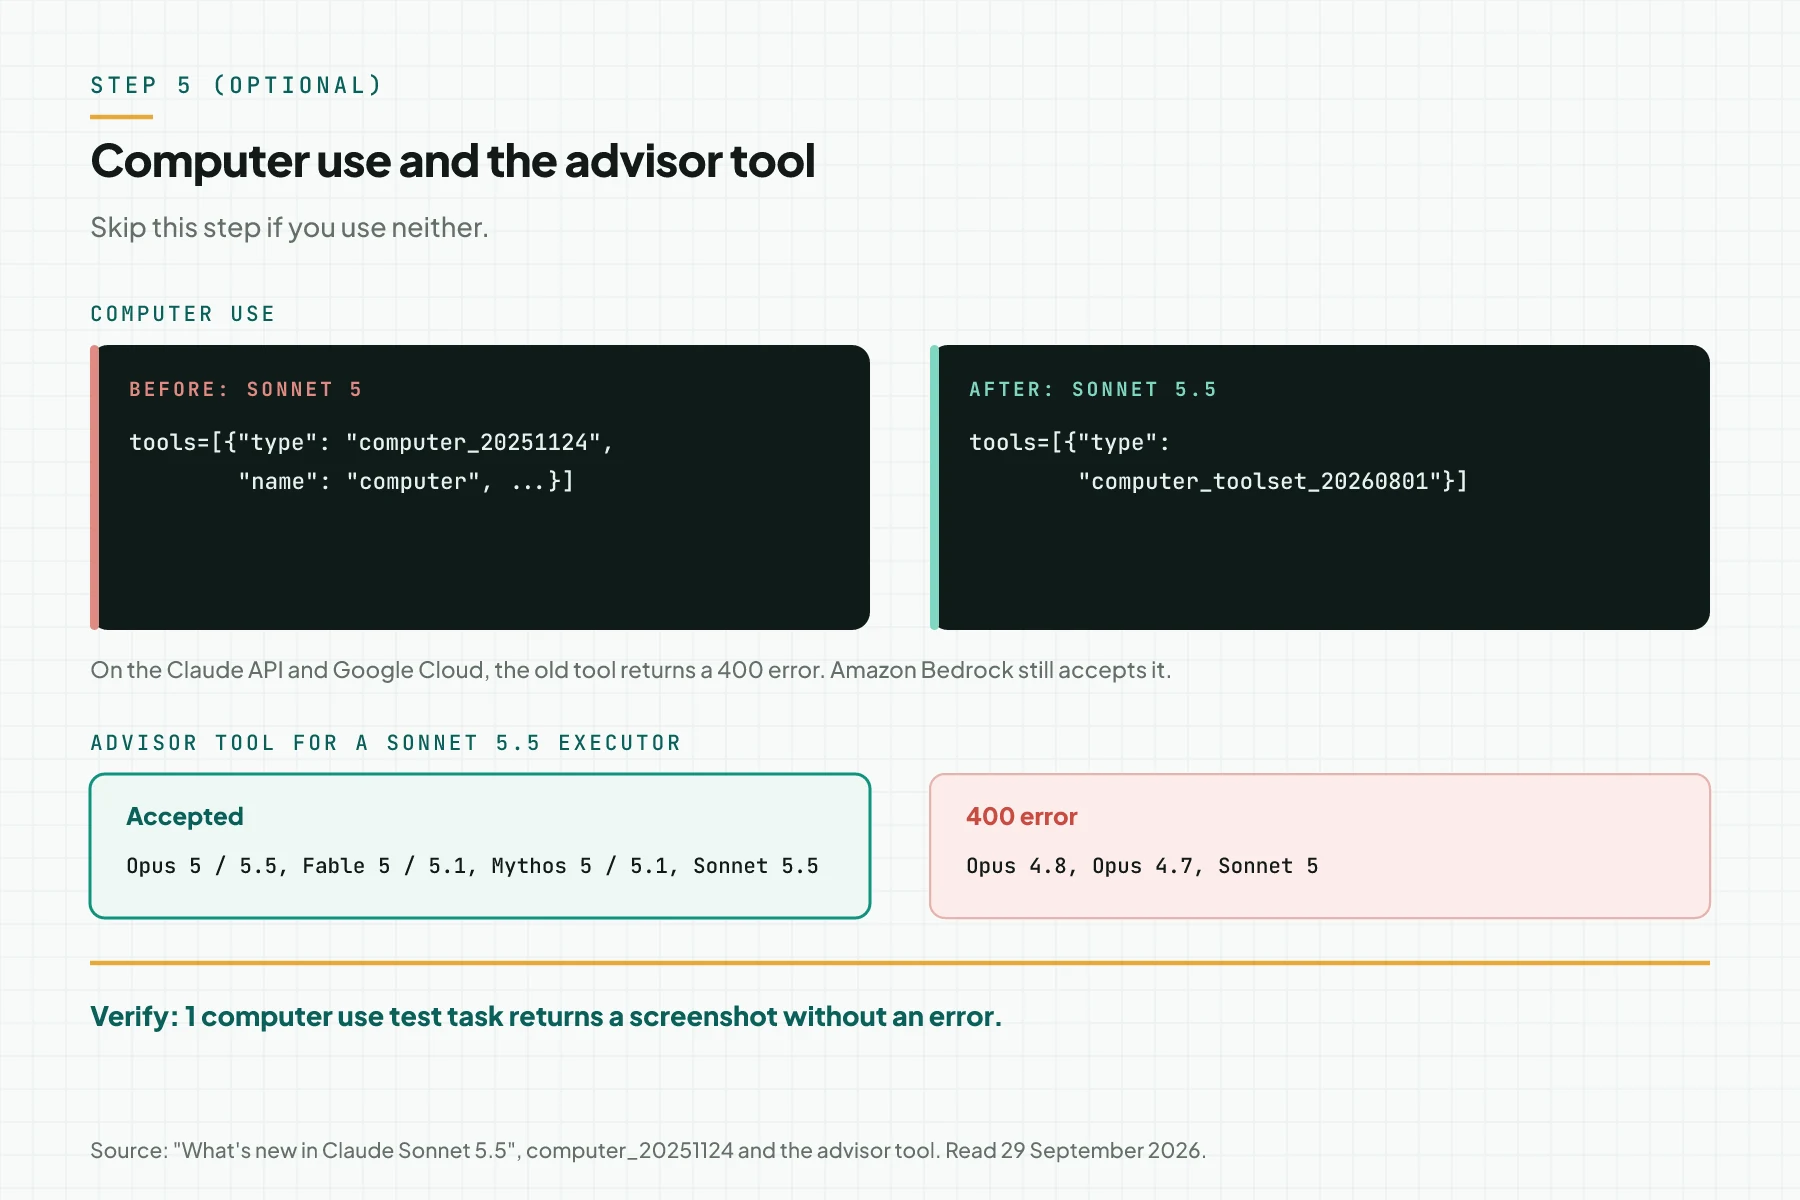The width and height of the screenshot is (1800, 1200).
Task: Click the rejected list 'Opus 4.8, Opus 4.7, Sonnet 5'
Action: (1142, 866)
